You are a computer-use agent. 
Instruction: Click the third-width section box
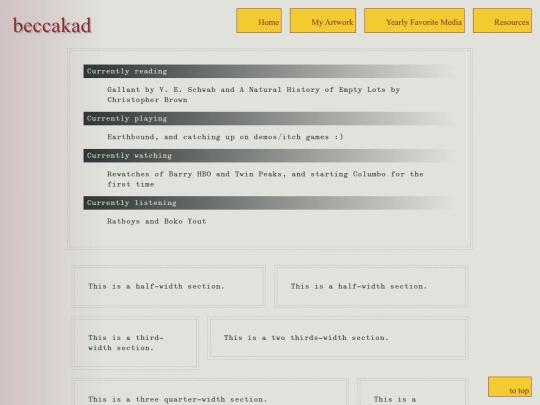click(135, 343)
